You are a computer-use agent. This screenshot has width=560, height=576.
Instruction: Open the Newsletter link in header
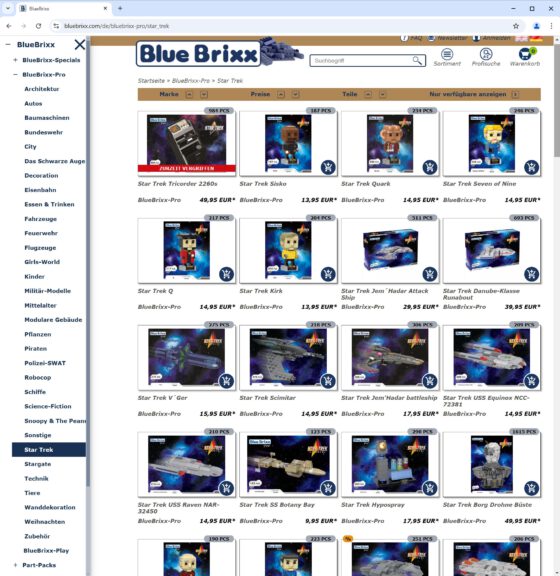[x=448, y=38]
